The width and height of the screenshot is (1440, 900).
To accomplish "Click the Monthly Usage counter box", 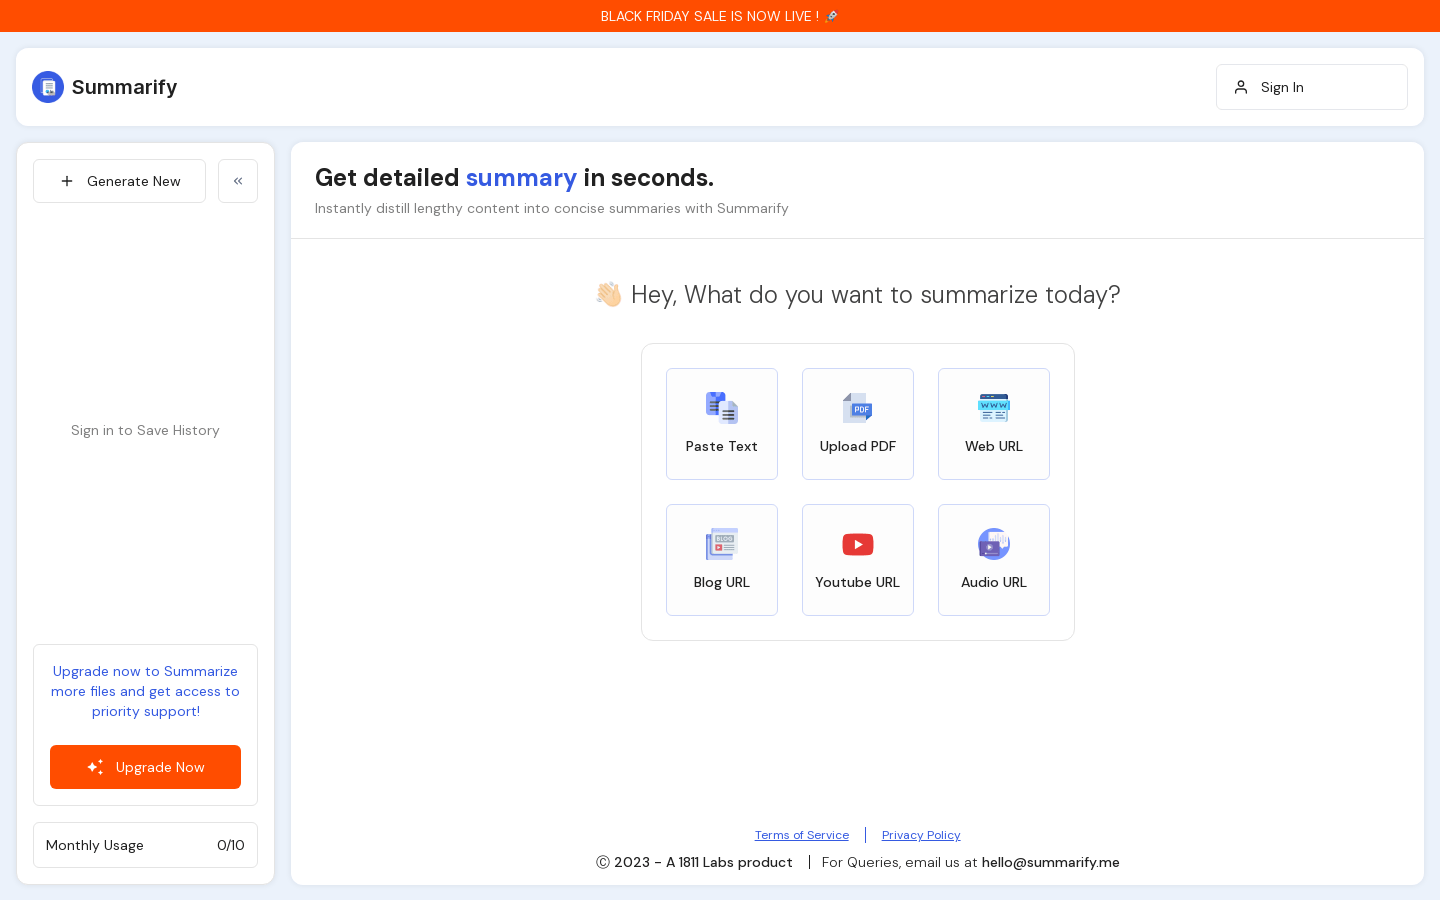I will click(145, 845).
